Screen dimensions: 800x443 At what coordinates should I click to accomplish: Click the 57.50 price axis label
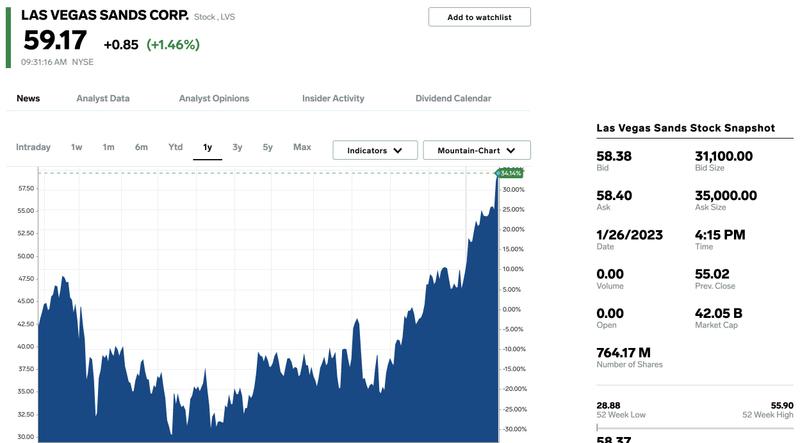coord(26,188)
